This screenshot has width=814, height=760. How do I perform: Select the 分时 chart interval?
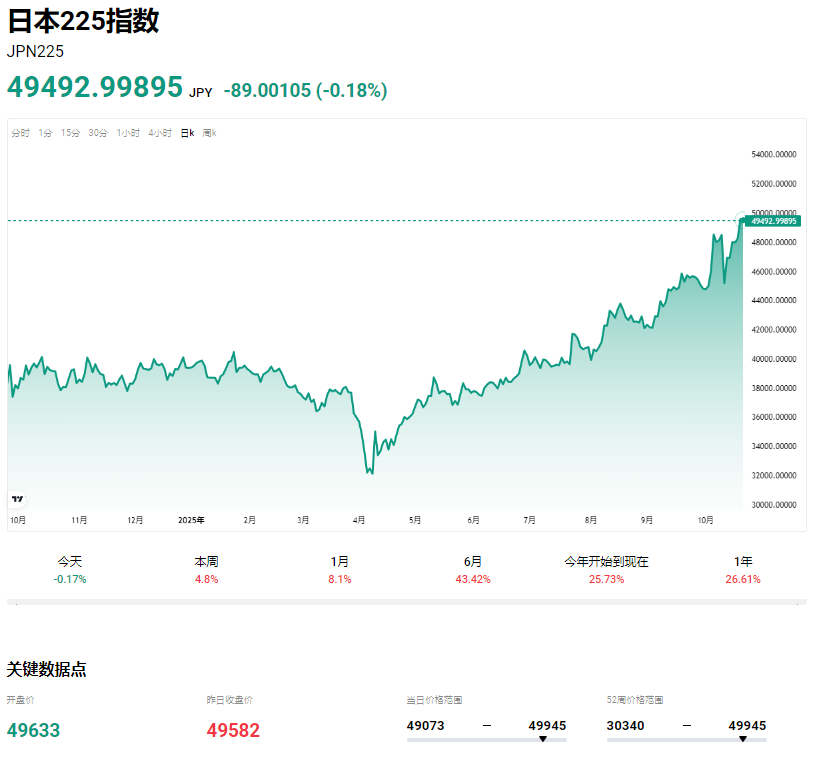pos(20,133)
